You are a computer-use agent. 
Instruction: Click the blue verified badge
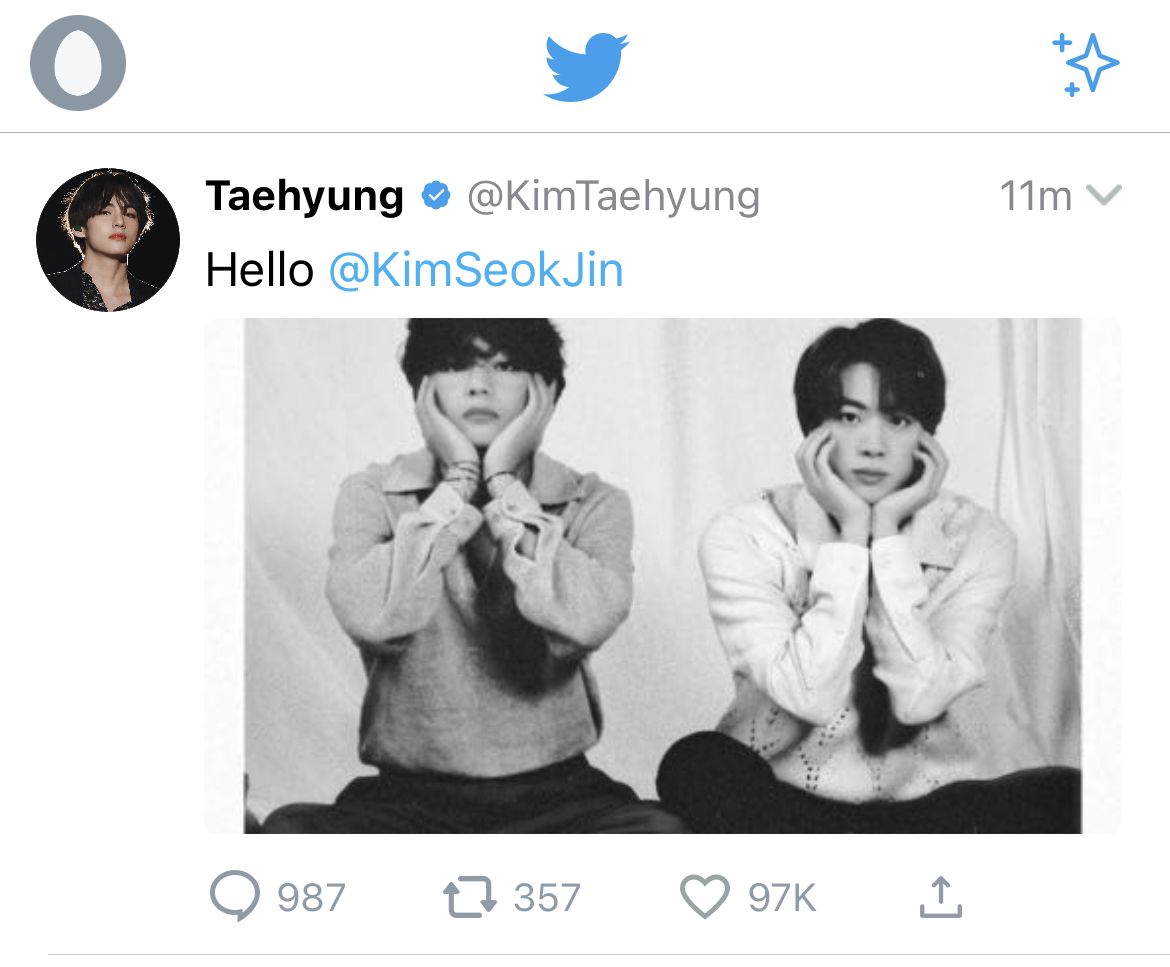tap(435, 196)
